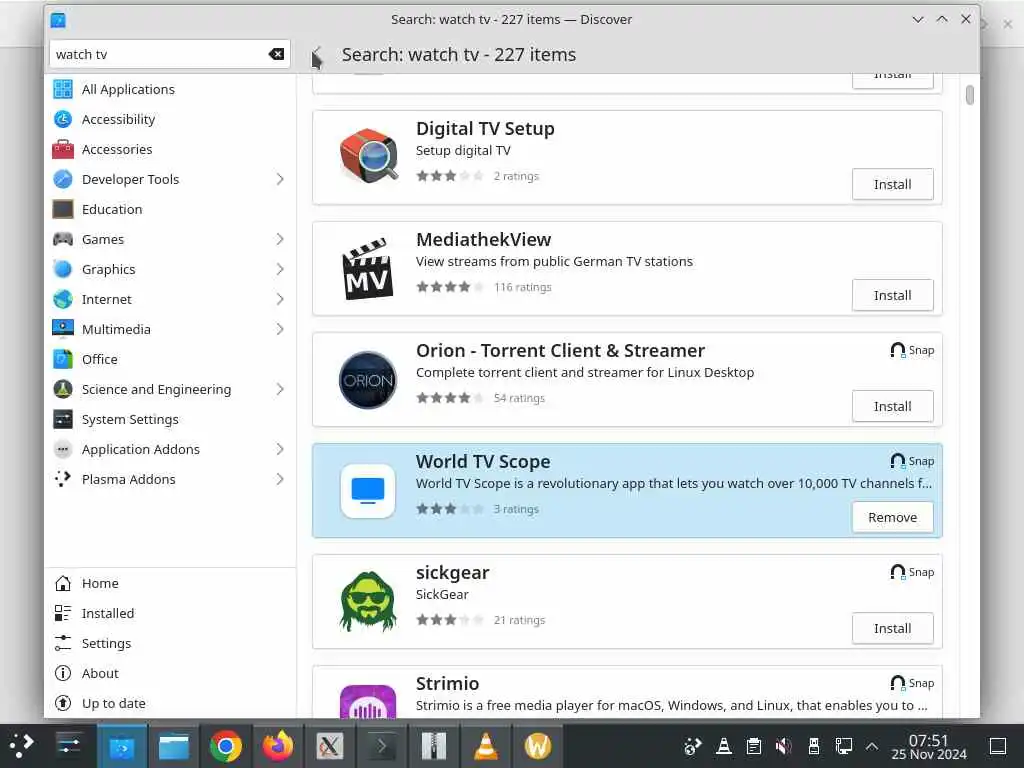
Task: Open the Education category
Action: tap(168, 209)
